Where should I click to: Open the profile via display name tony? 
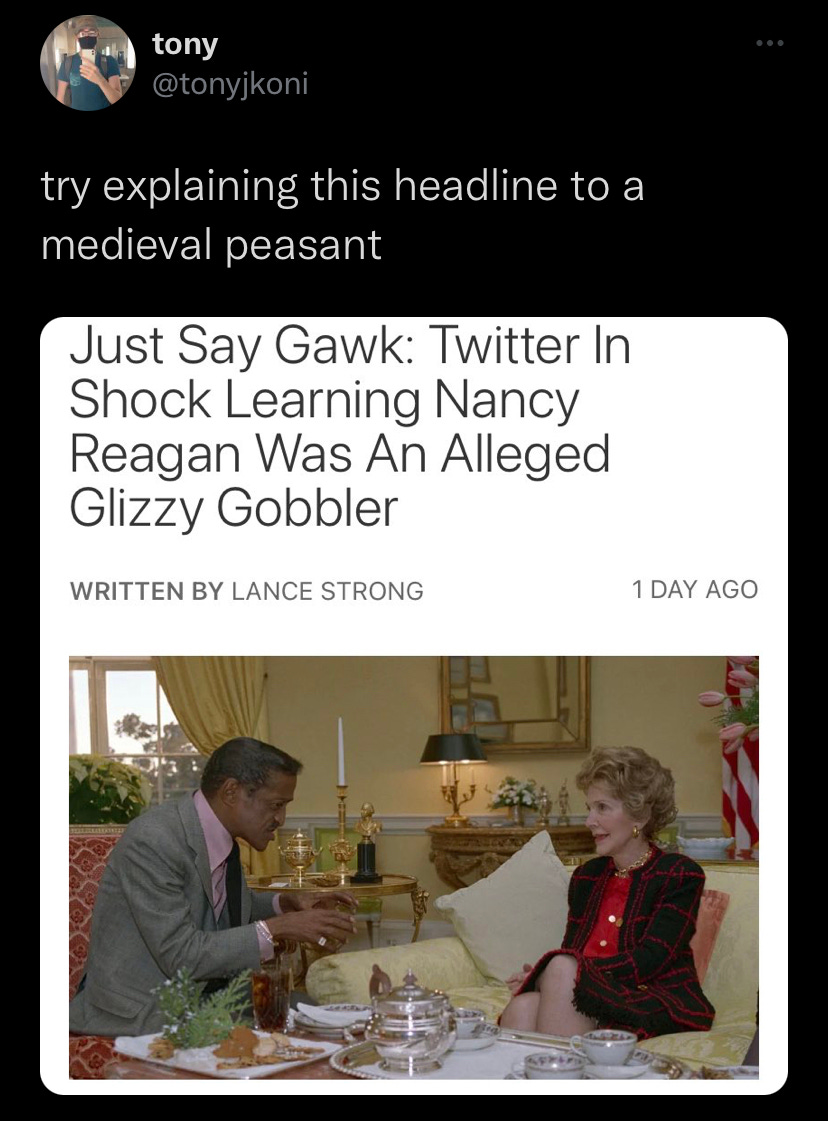coord(185,44)
